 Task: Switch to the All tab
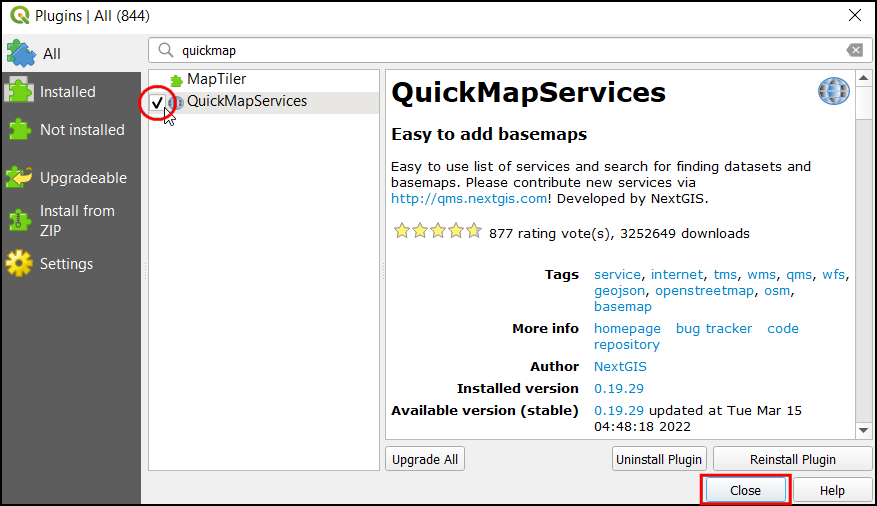[x=72, y=54]
